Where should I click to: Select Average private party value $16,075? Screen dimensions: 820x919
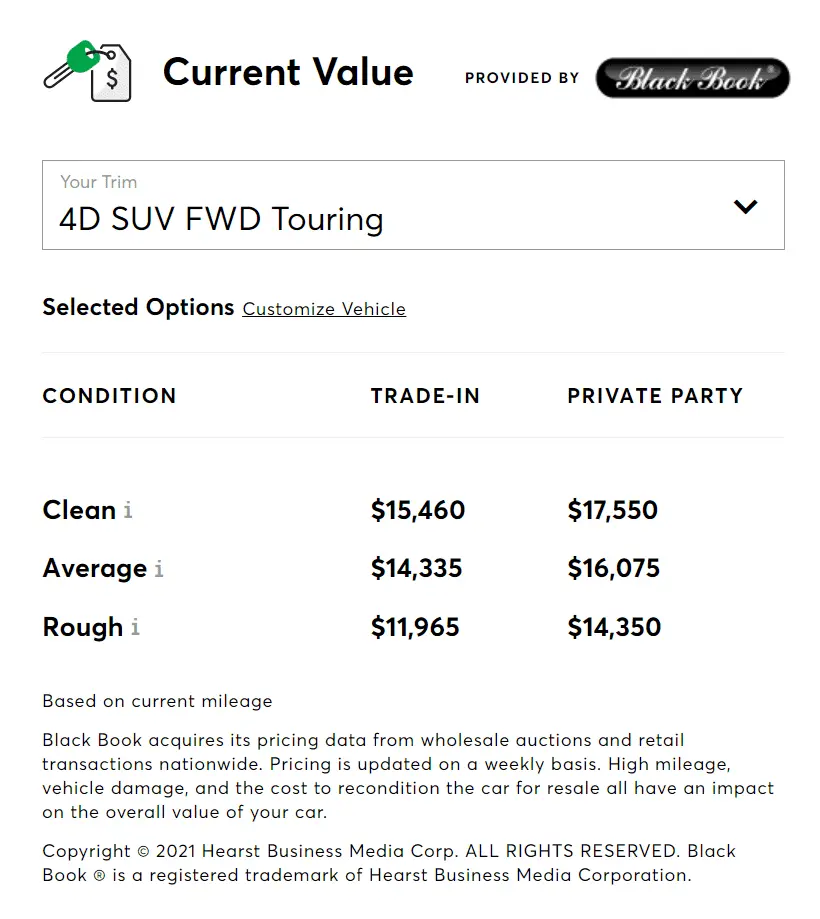coord(613,569)
